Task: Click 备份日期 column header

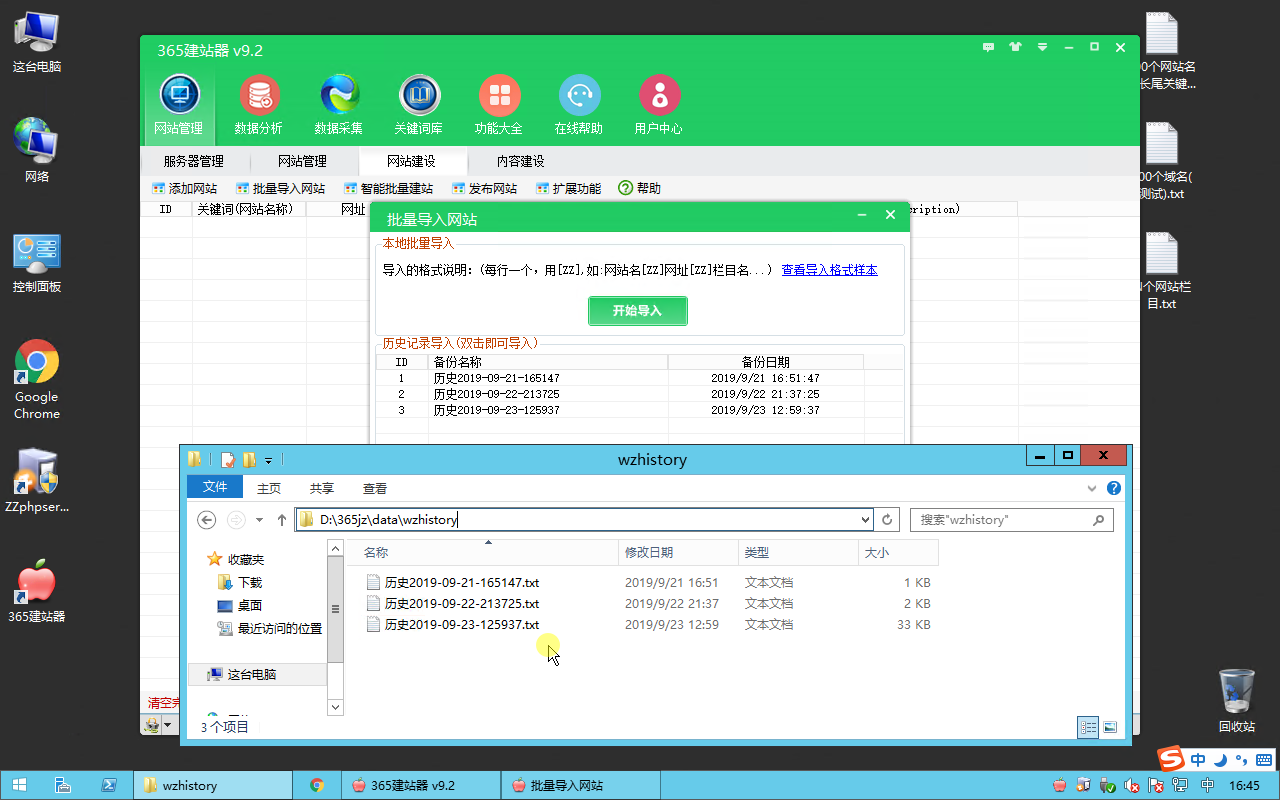Action: 765,362
